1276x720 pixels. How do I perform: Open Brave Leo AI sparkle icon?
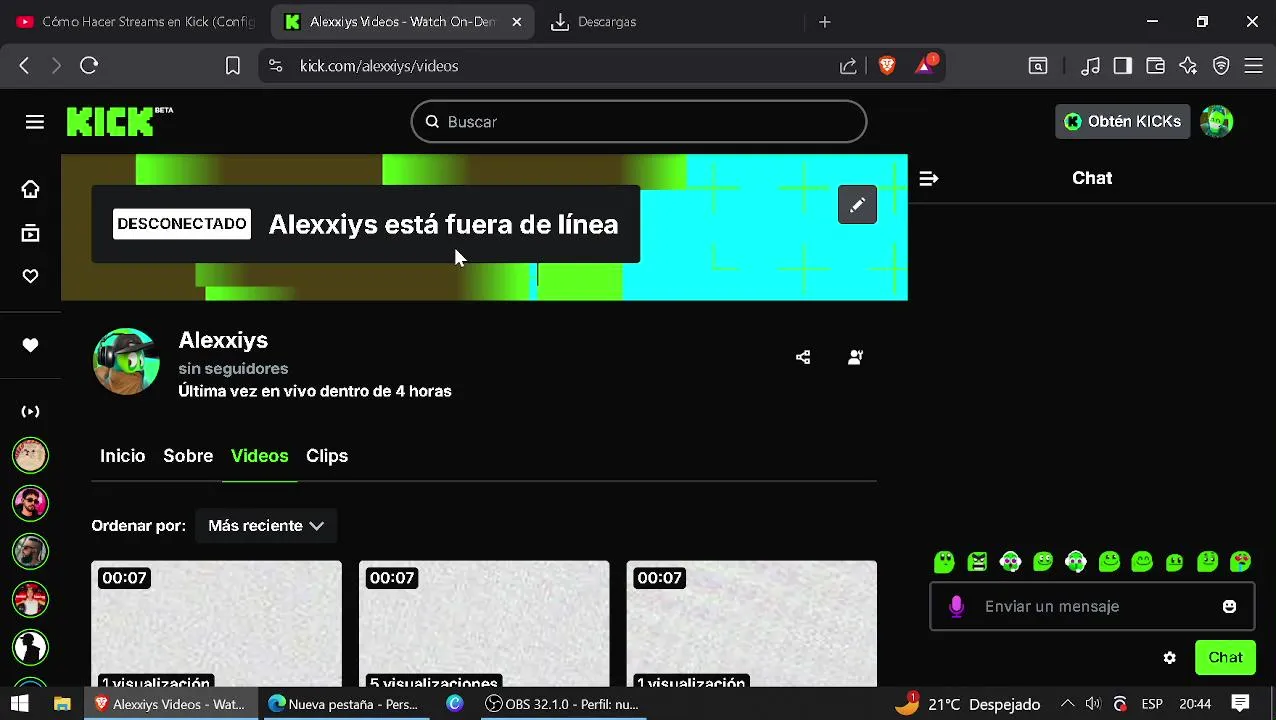pos(1188,66)
